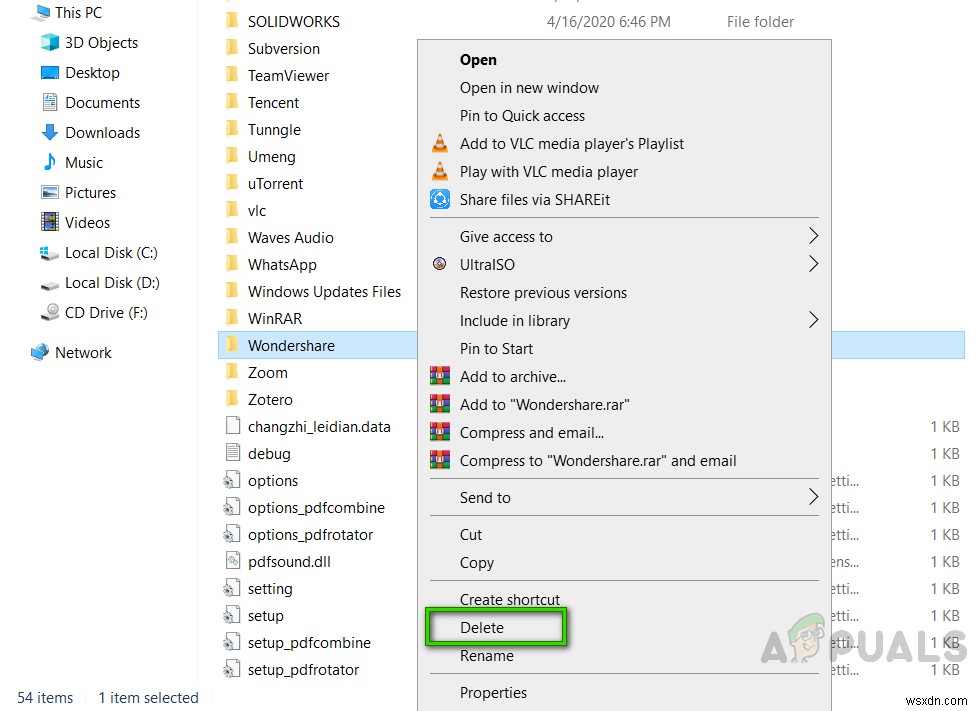Choose "Restore previous versions"
This screenshot has height=711, width=979.
click(543, 292)
